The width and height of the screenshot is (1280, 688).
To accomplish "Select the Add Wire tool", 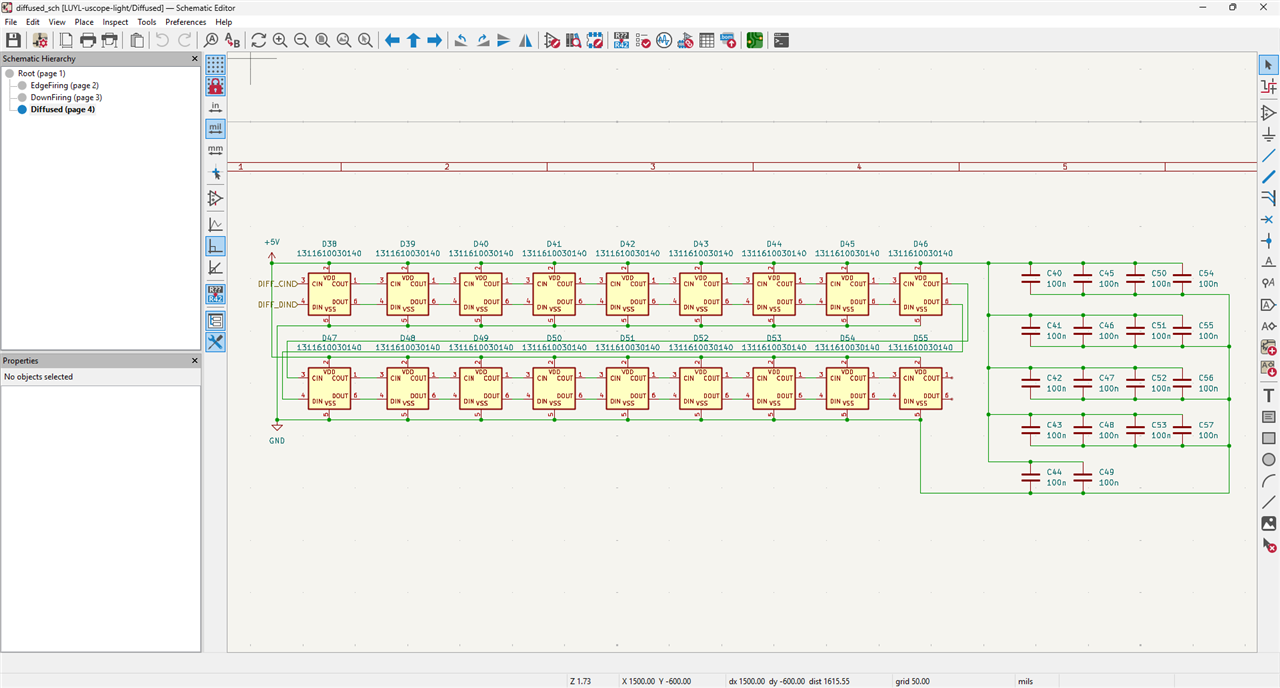I will (x=1268, y=156).
